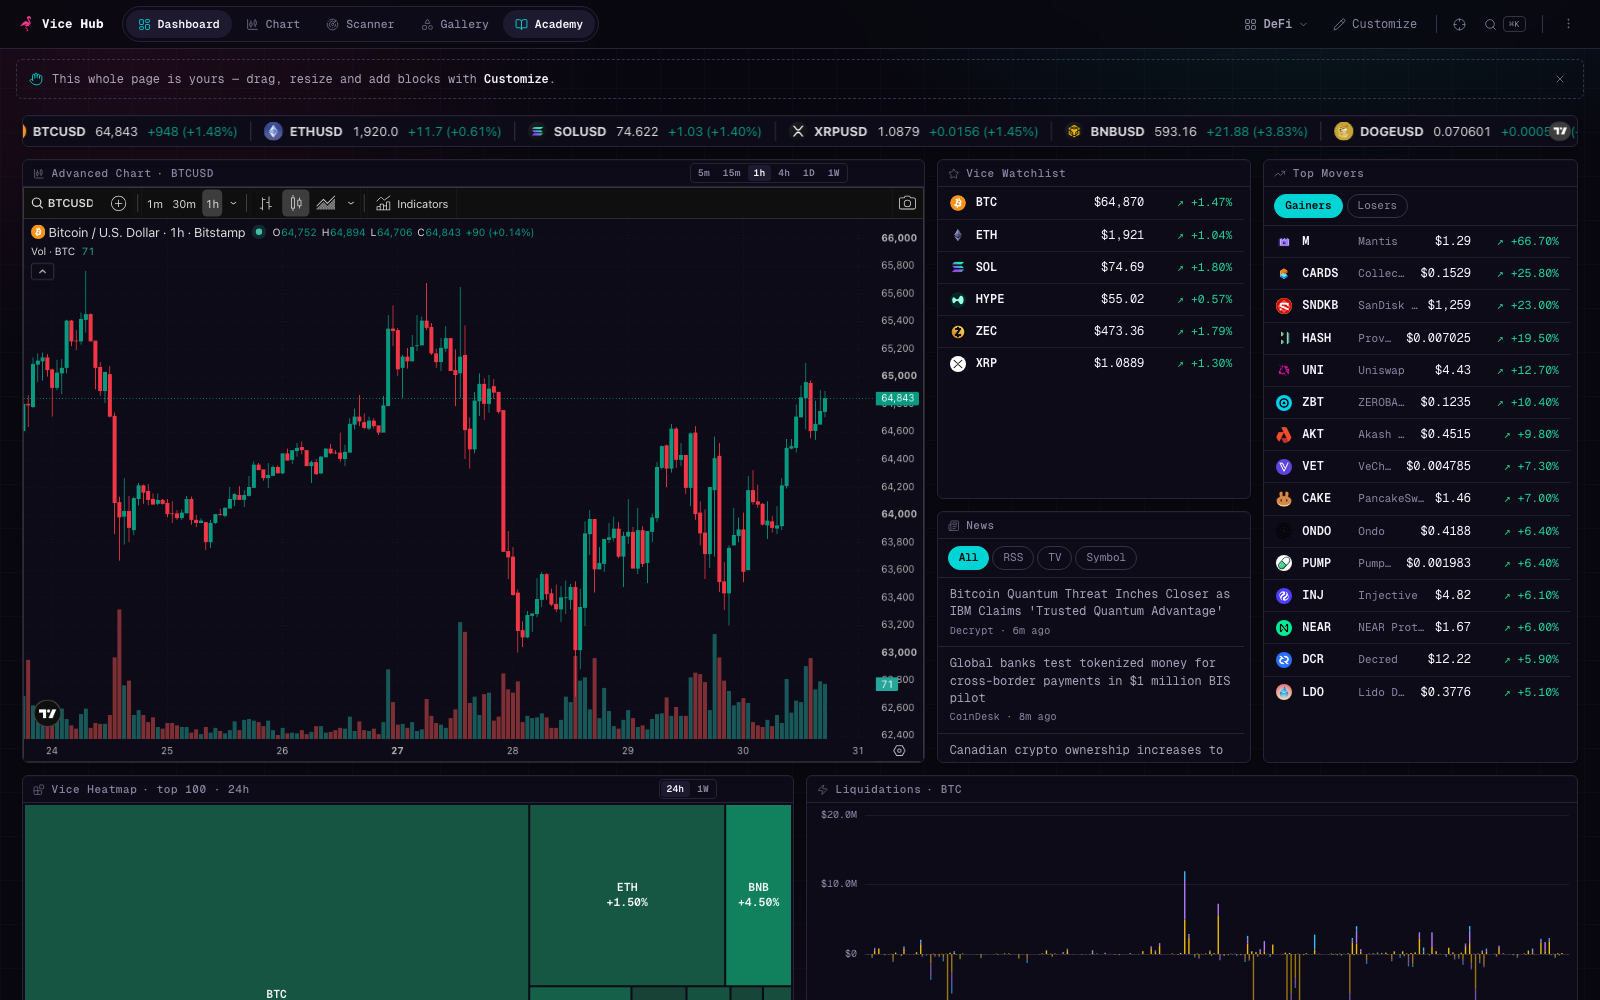Click the HYPE token icon in Watchlist
Screen dimensions: 1600x1000
pyautogui.click(x=958, y=299)
